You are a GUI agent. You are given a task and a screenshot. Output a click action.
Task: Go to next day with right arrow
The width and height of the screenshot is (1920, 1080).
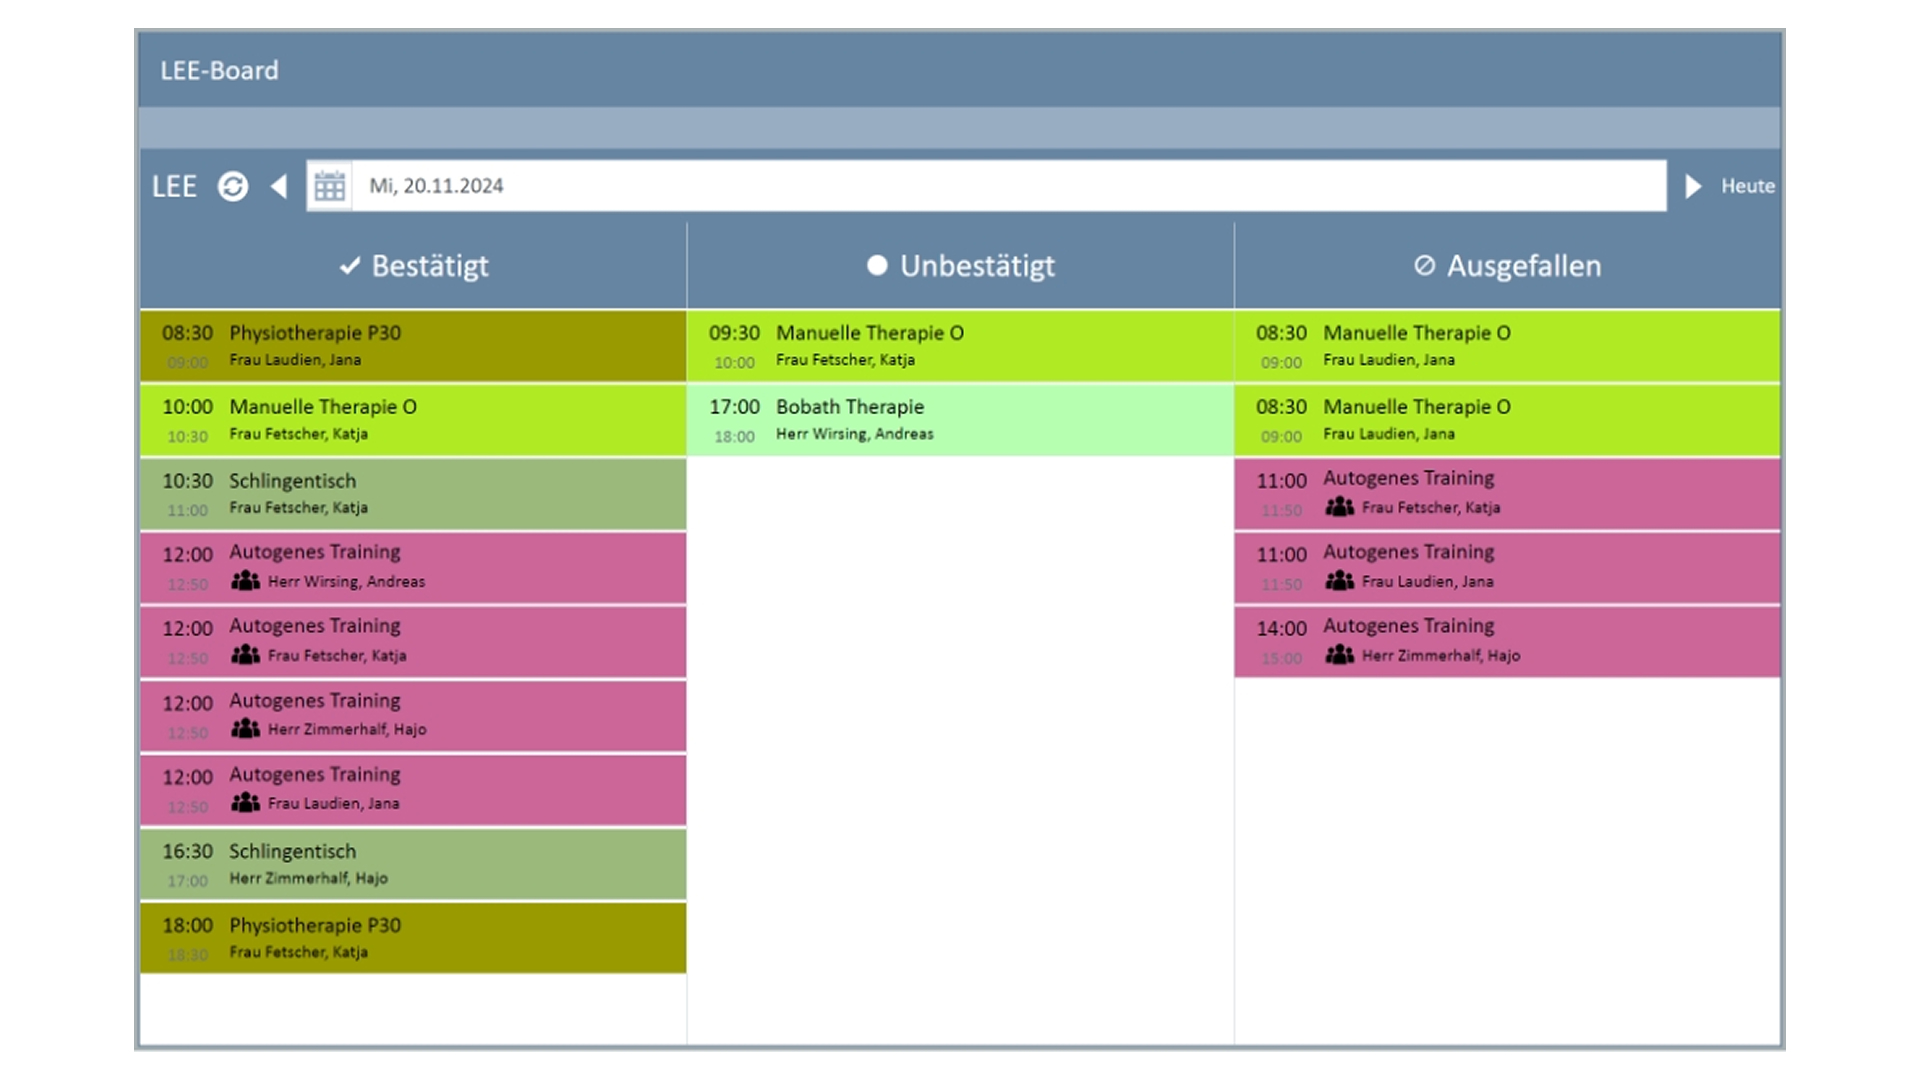(1692, 186)
